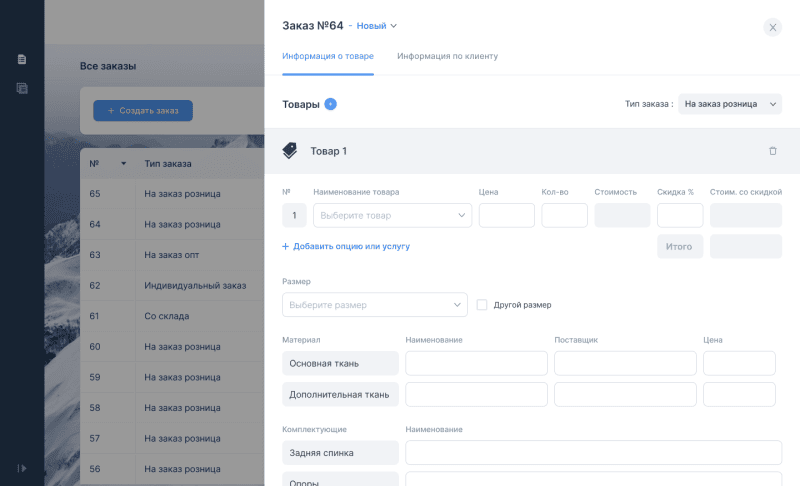Click the Основная ткань material label
This screenshot has height=486, width=800.
click(x=340, y=363)
